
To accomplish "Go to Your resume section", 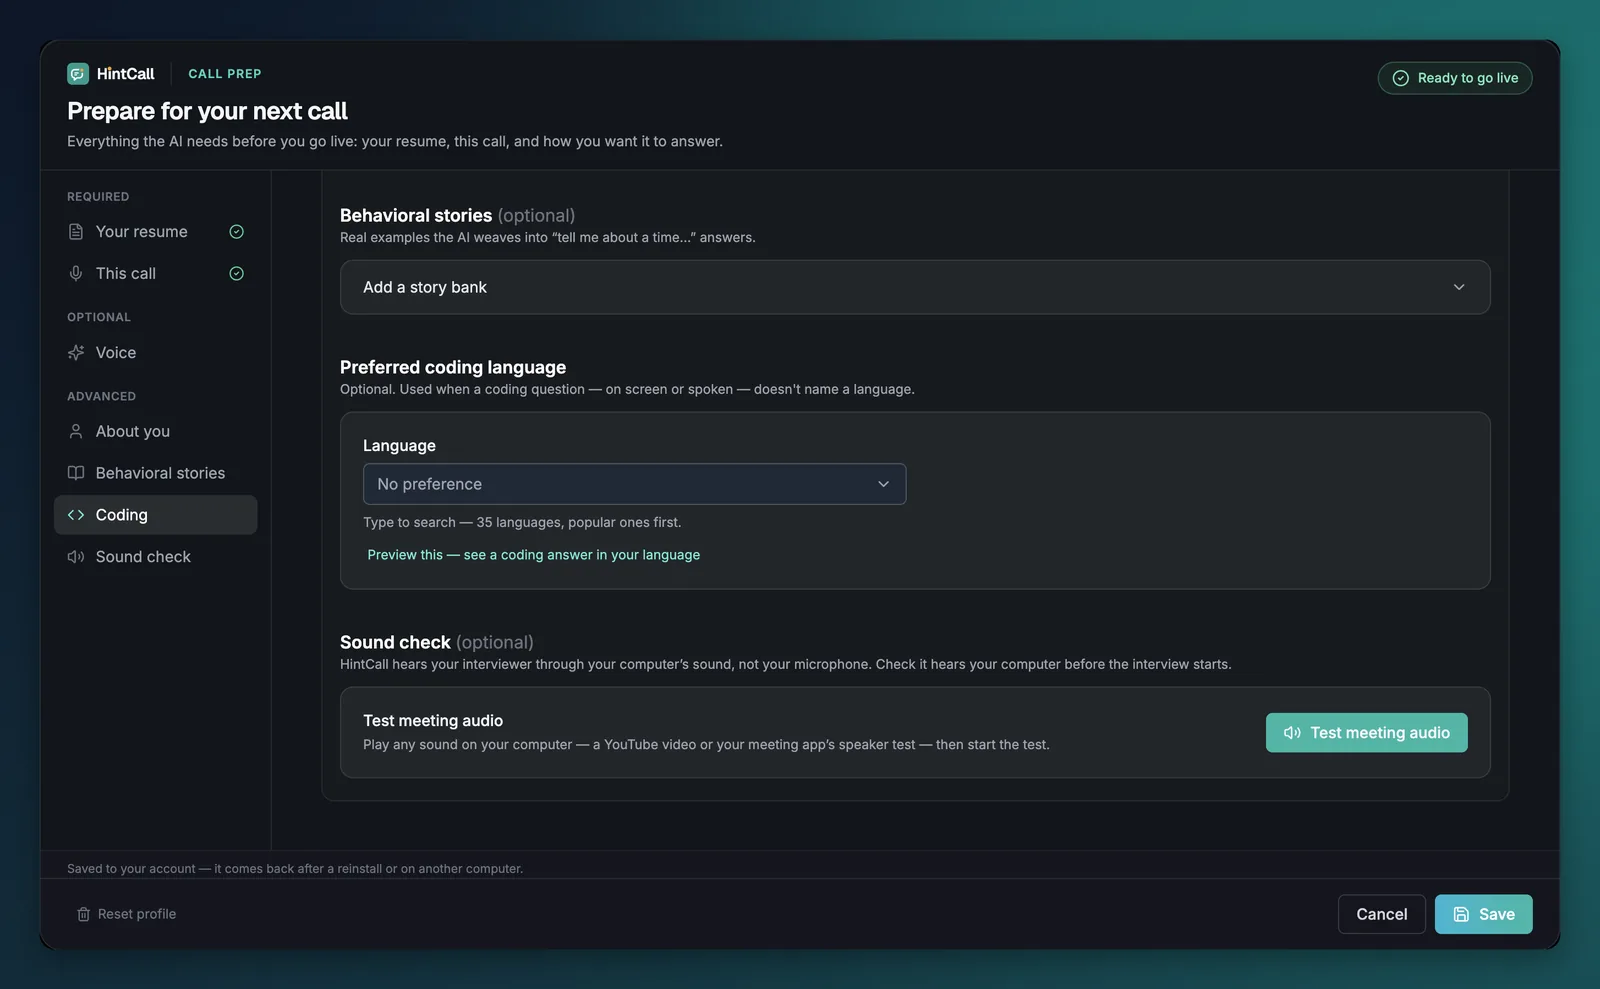I will point(155,232).
